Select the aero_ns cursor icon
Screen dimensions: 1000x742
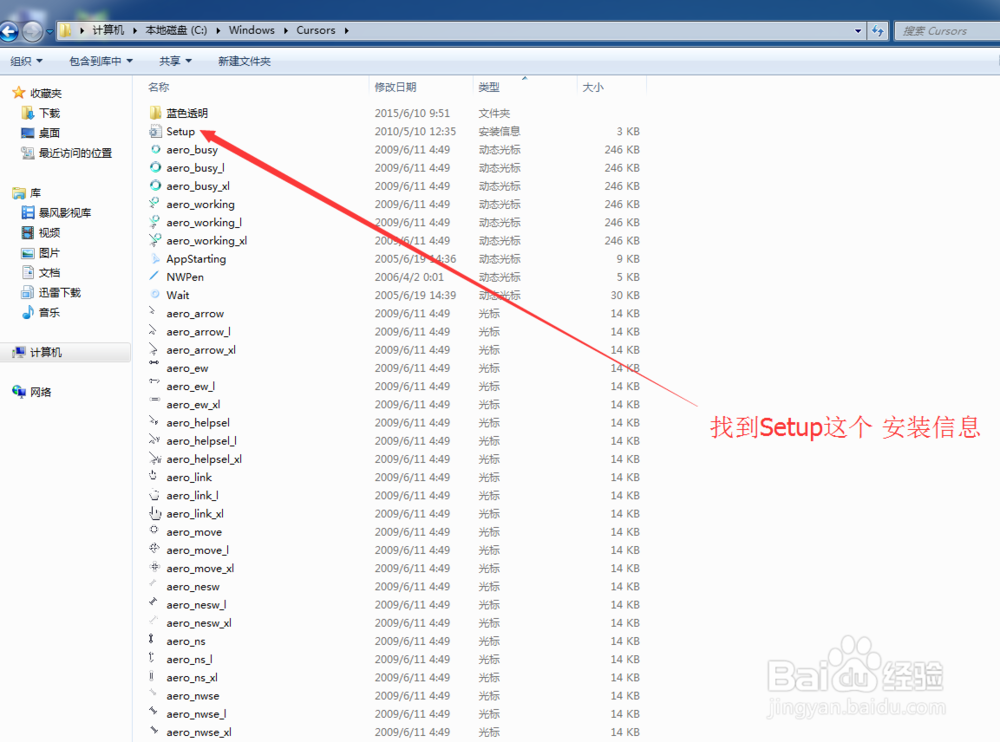tap(151, 639)
